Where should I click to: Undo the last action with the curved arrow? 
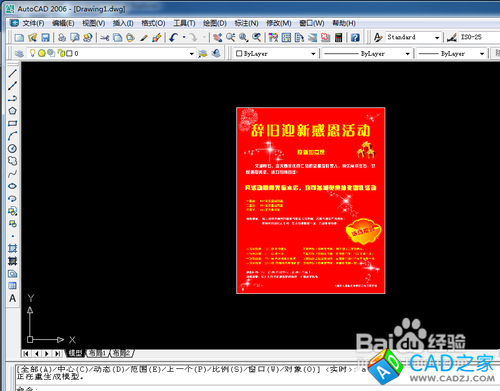(173, 37)
